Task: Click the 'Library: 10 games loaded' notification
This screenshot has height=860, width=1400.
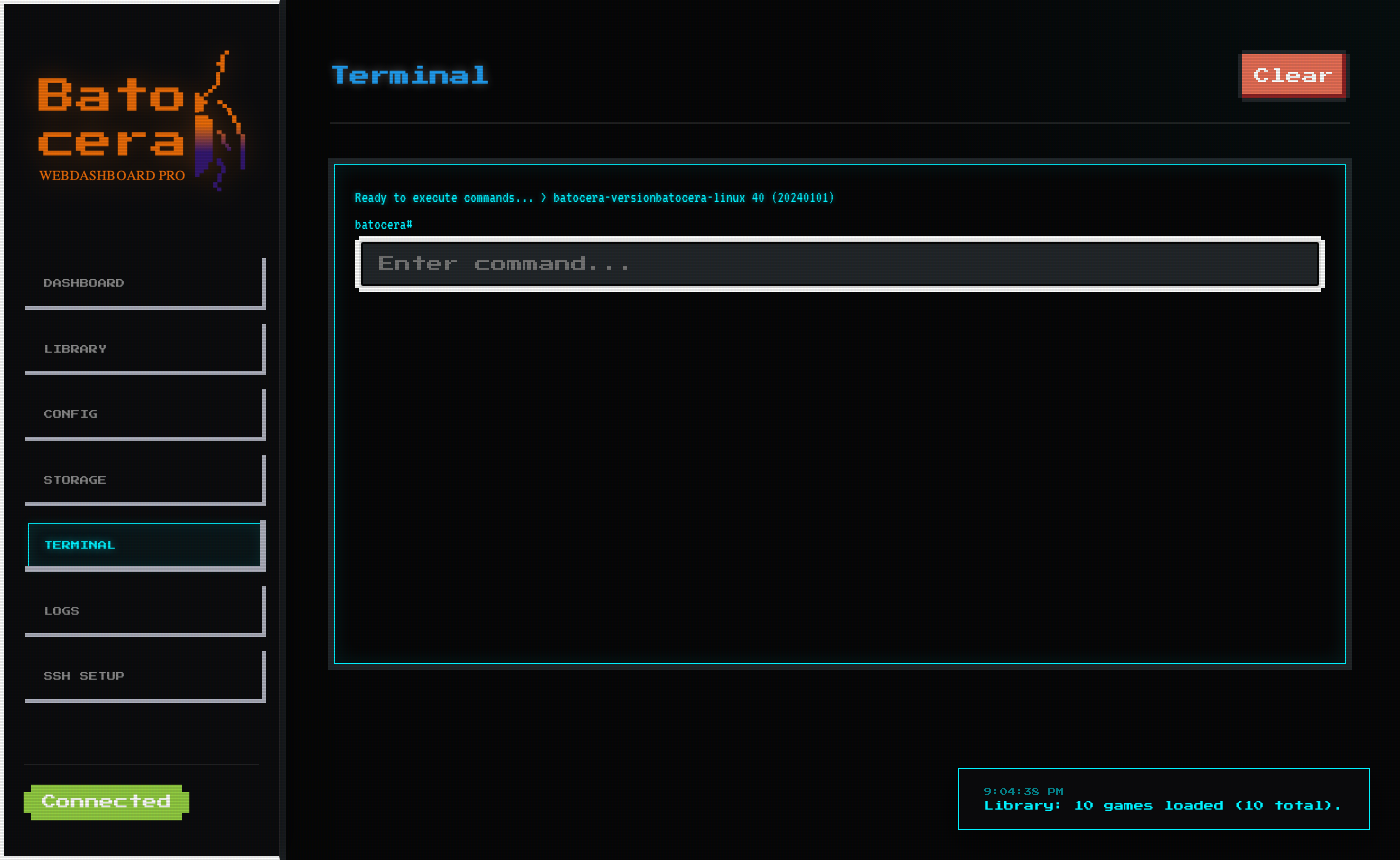Action: coord(1163,799)
